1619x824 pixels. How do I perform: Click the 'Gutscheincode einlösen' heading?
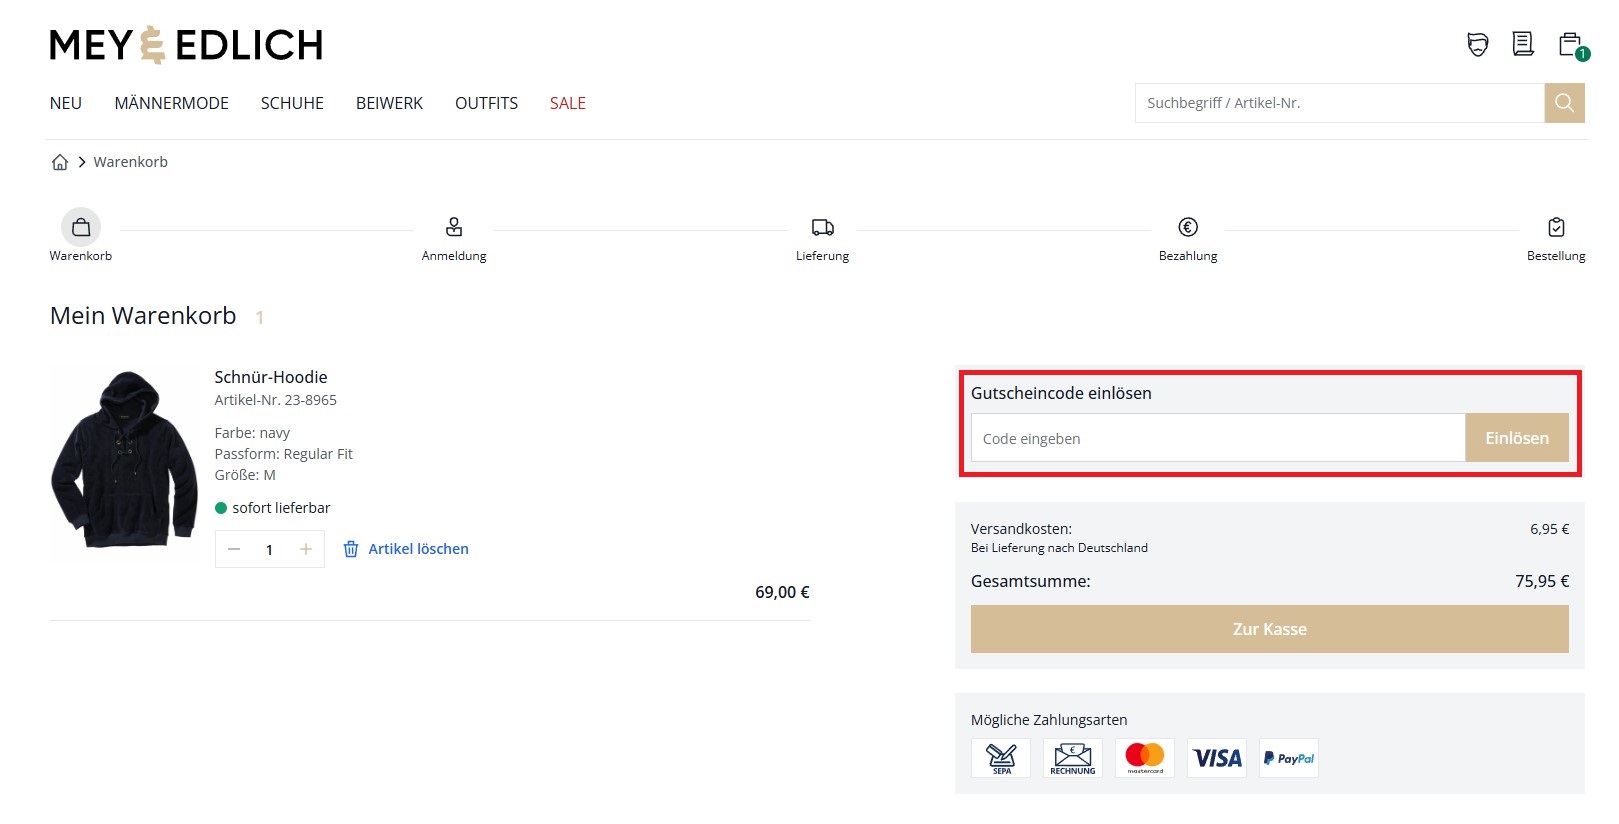point(1061,393)
